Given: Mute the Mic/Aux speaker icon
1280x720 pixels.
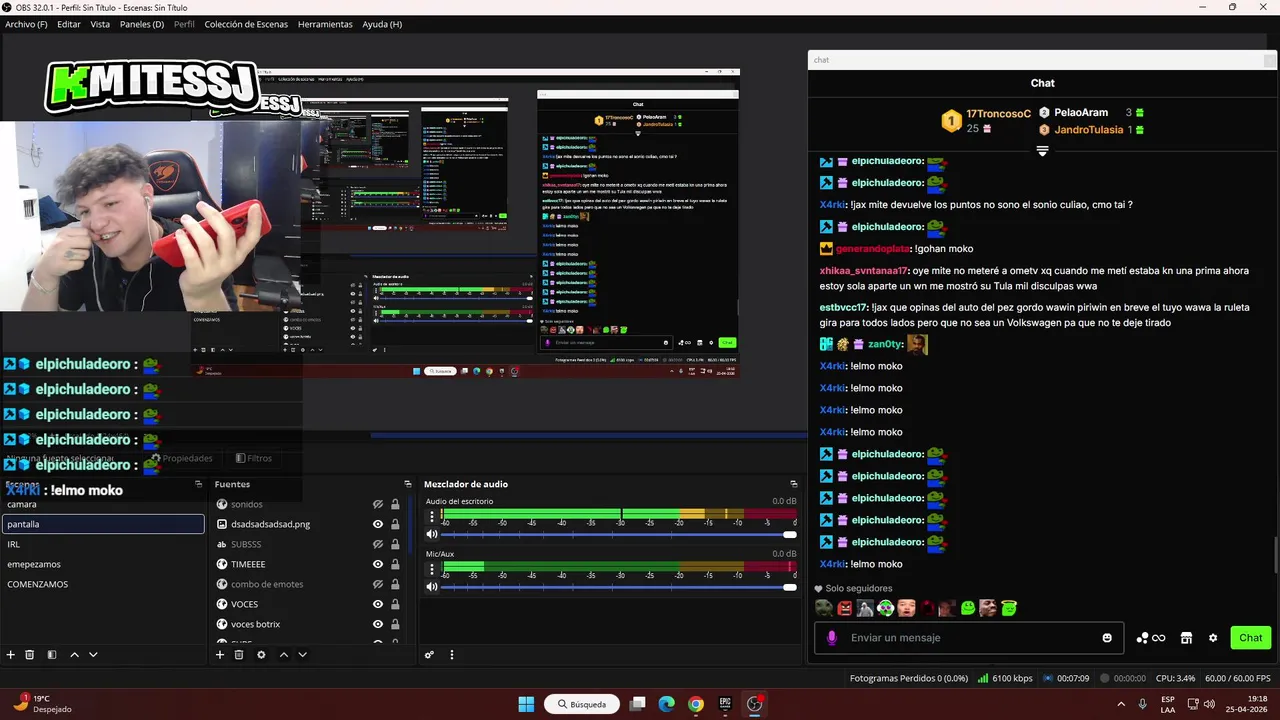Looking at the screenshot, I should (x=432, y=586).
